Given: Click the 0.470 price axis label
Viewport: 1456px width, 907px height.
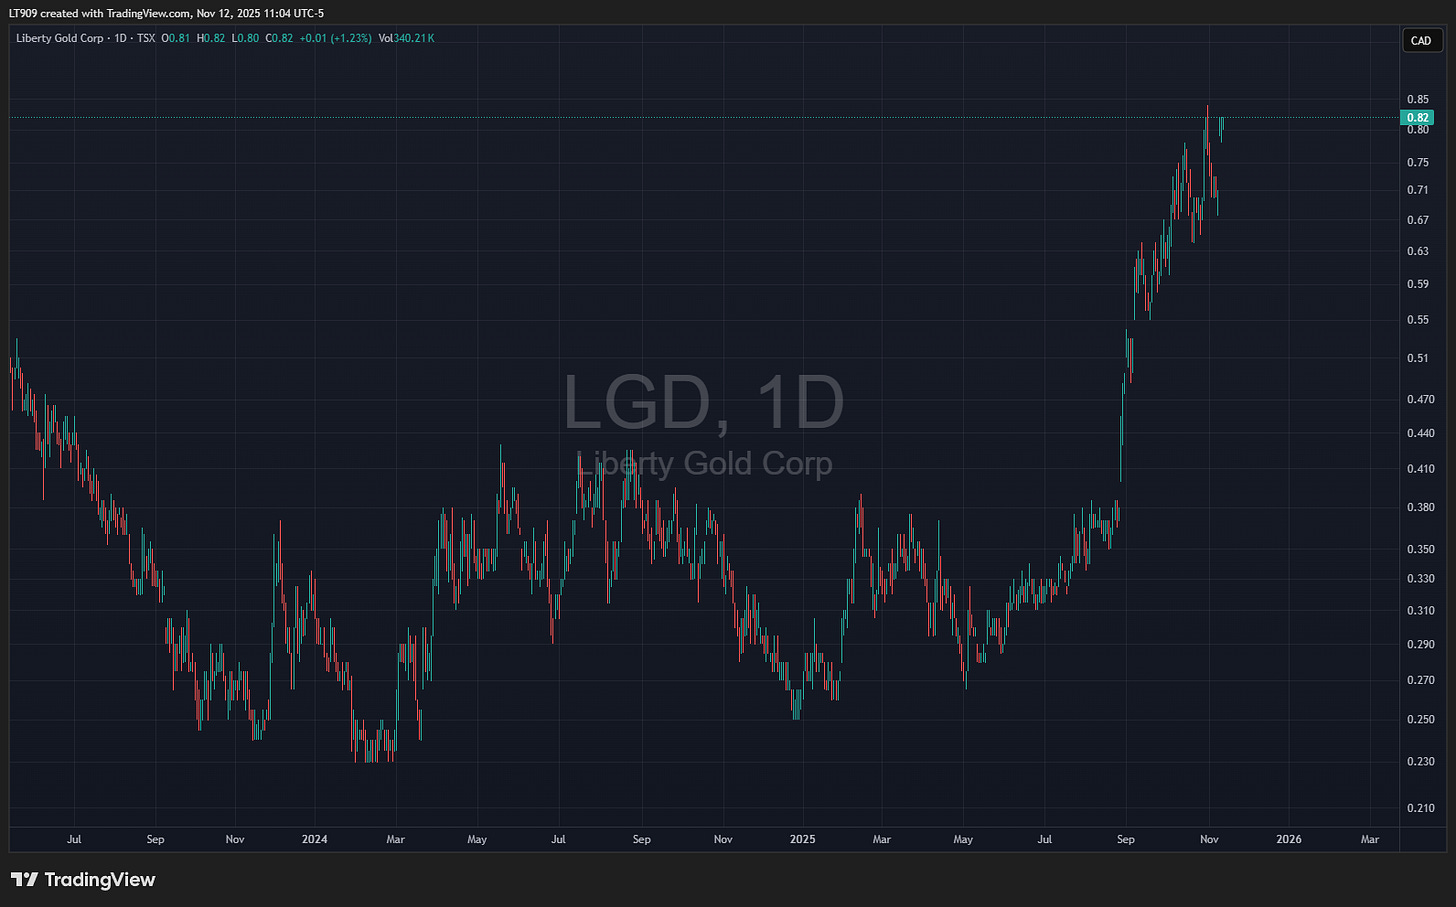Looking at the screenshot, I should [1421, 399].
